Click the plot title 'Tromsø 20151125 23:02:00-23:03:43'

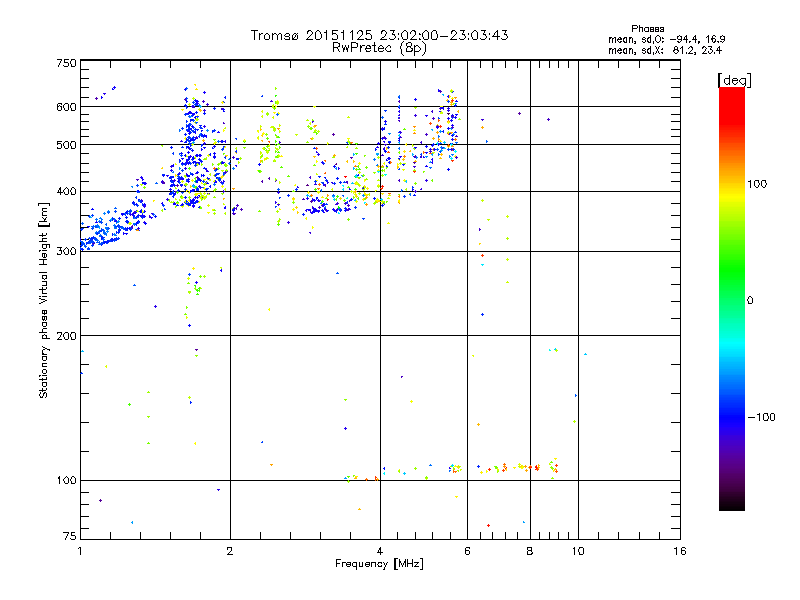pyautogui.click(x=379, y=35)
